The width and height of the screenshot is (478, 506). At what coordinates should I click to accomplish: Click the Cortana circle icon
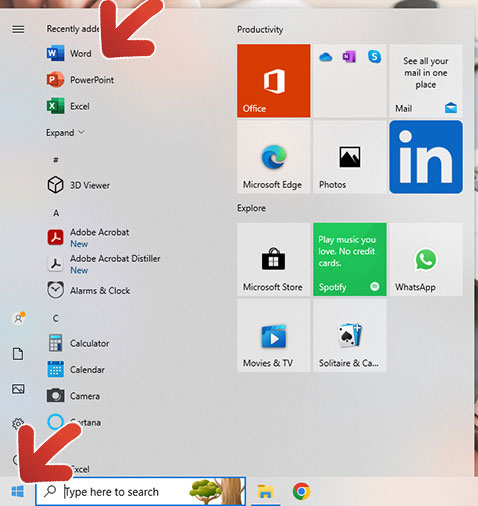tap(55, 422)
